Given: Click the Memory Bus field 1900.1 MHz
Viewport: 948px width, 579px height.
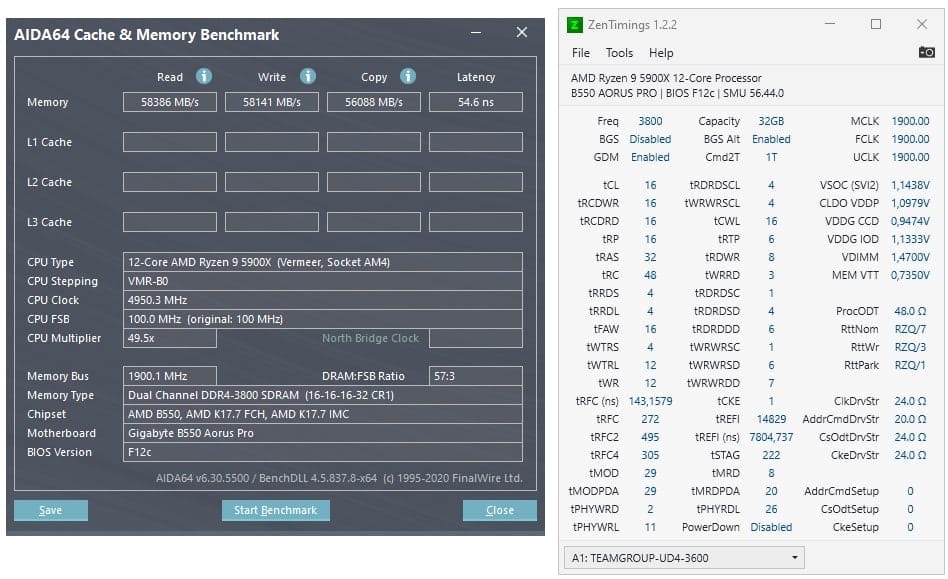Looking at the screenshot, I should pyautogui.click(x=170, y=376).
